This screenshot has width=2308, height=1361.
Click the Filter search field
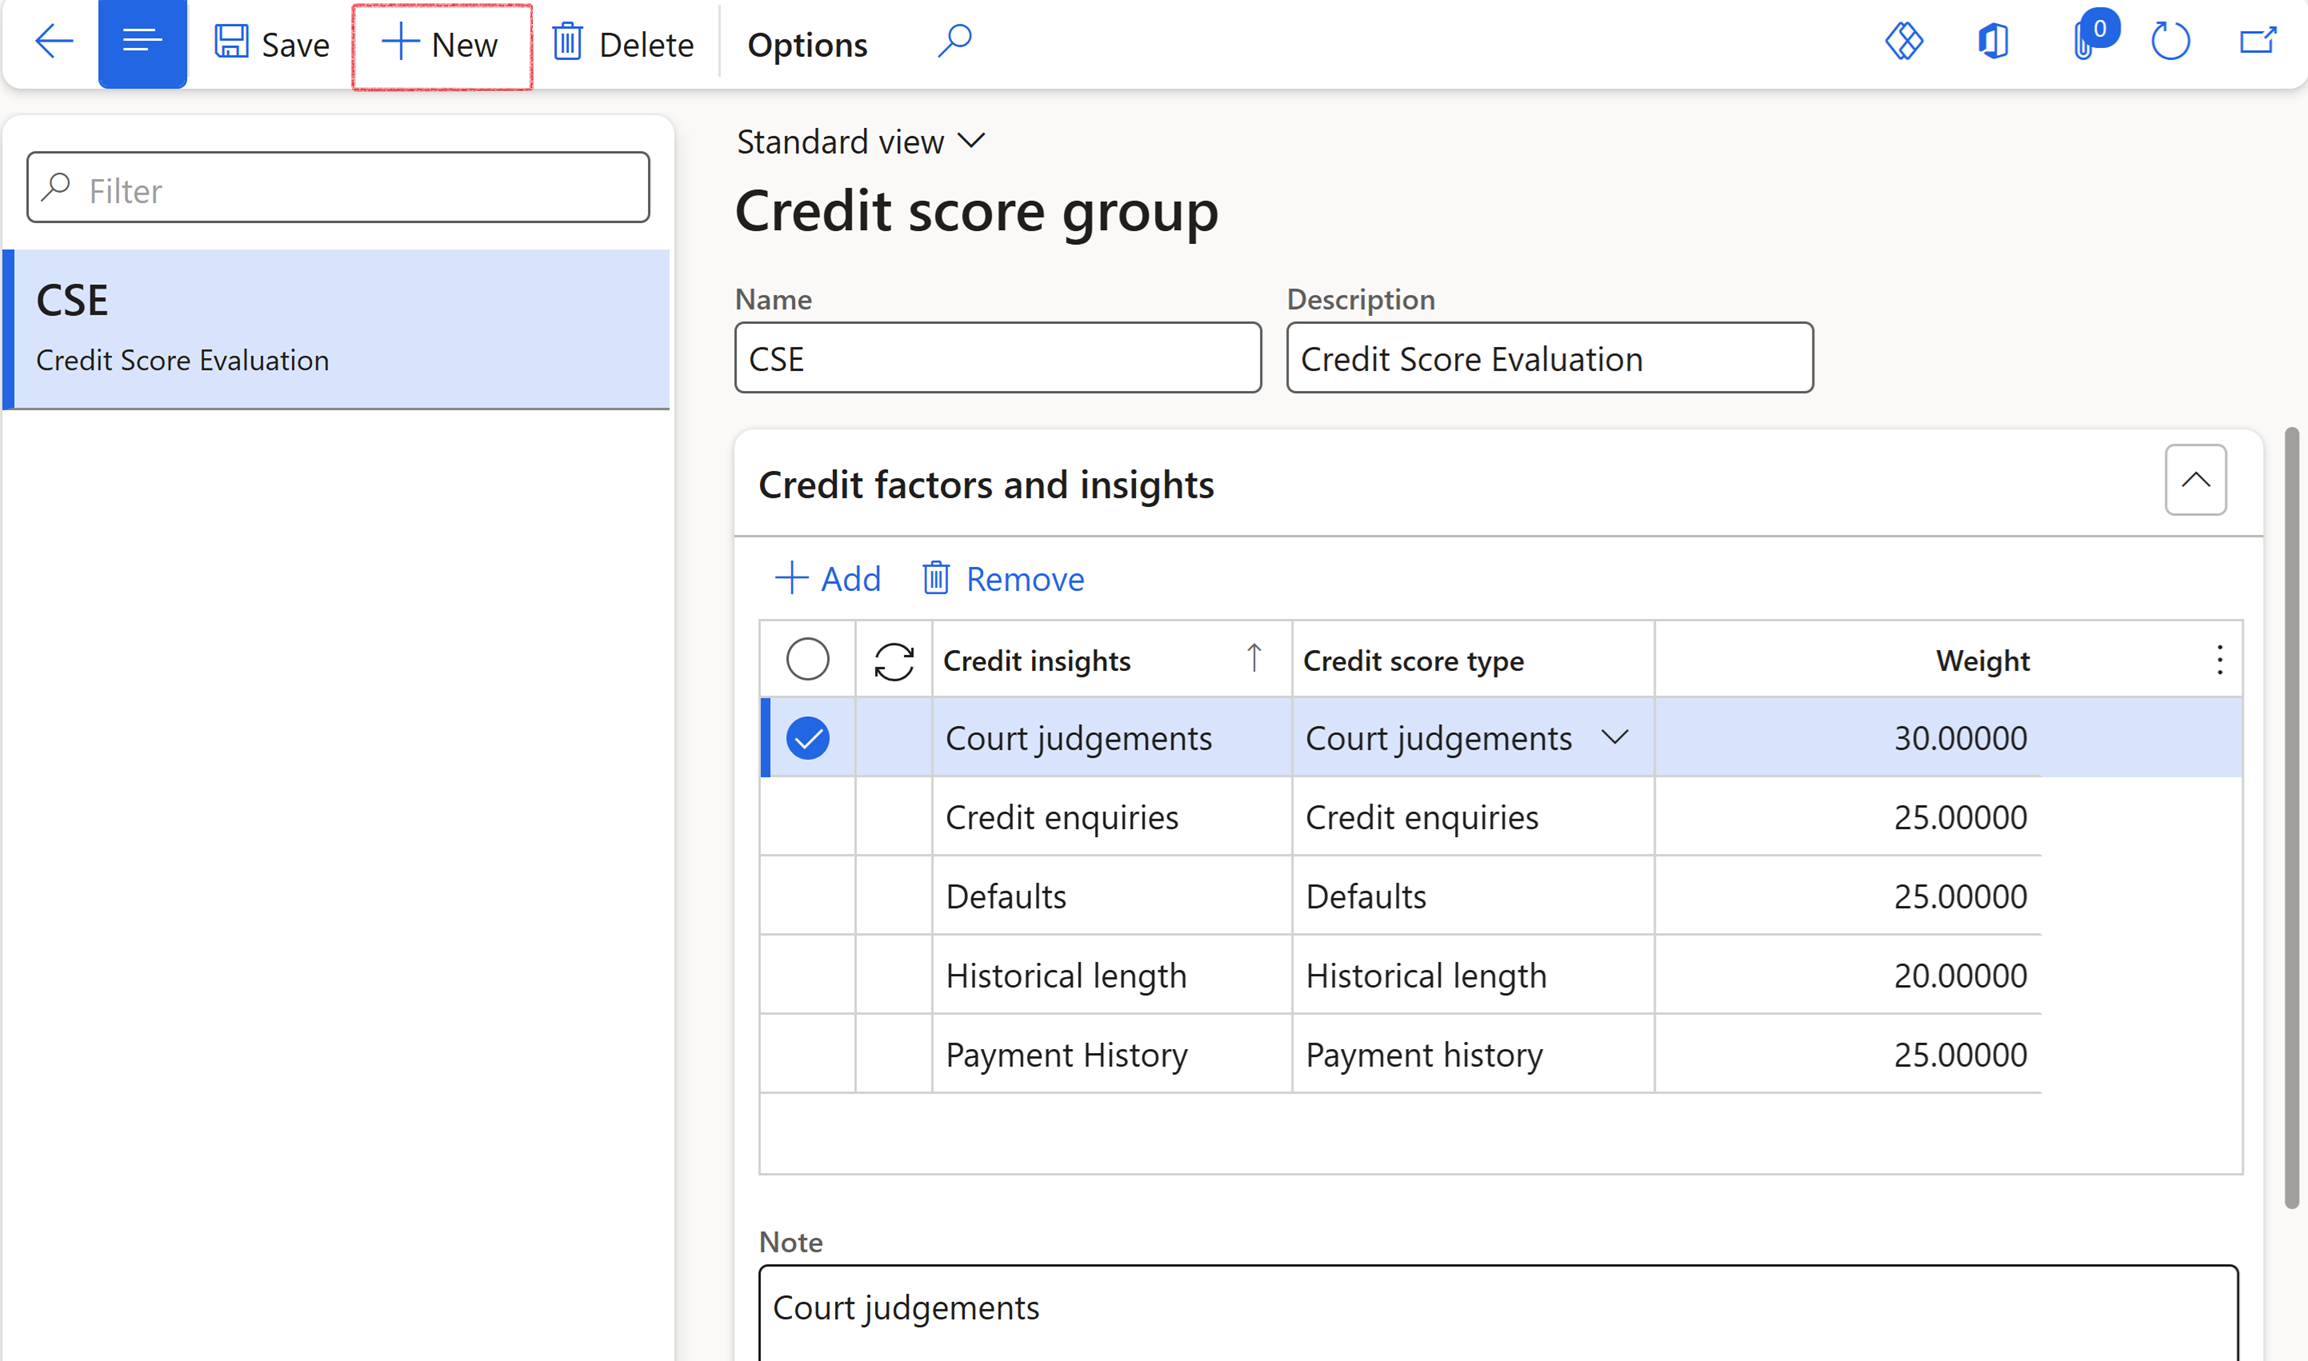340,188
